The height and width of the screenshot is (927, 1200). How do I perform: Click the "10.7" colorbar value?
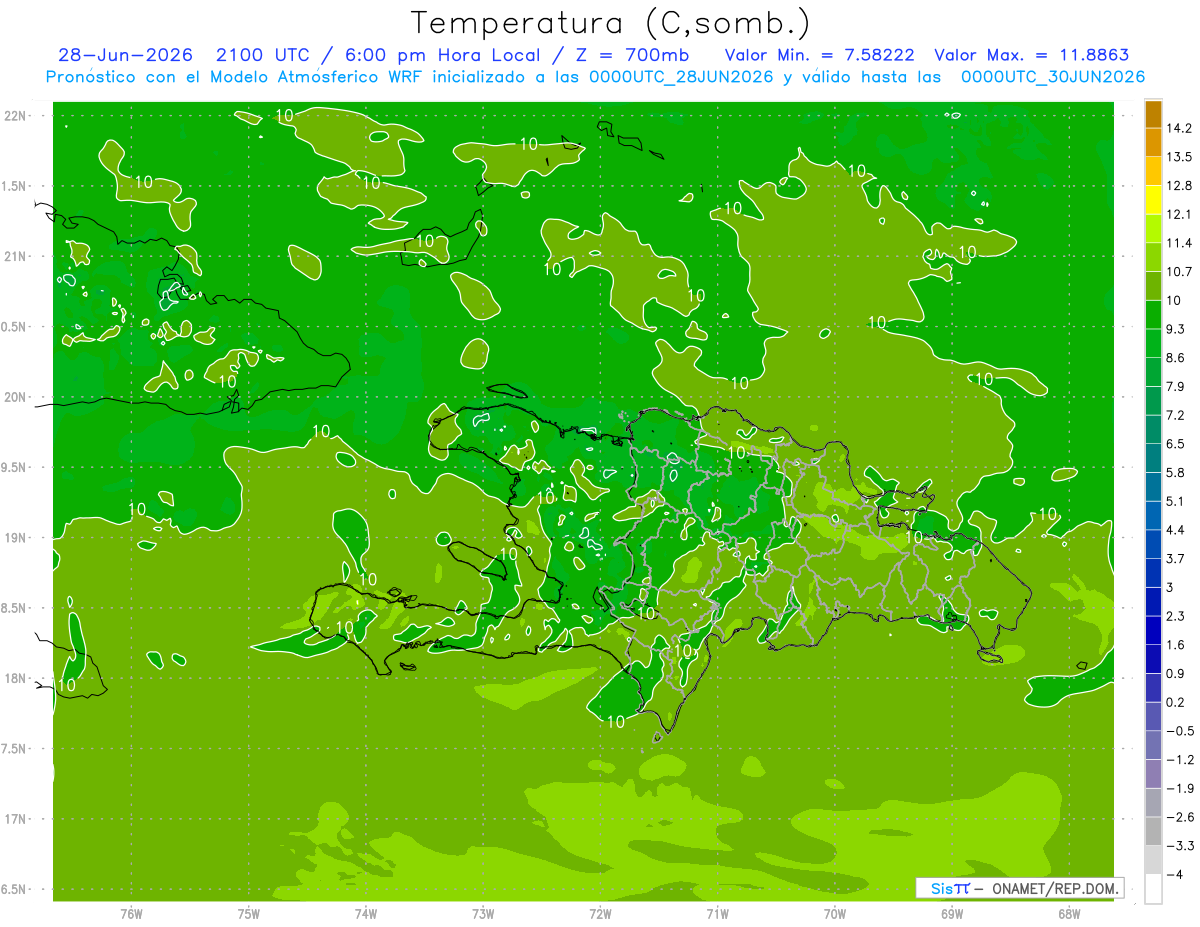(x=1179, y=272)
